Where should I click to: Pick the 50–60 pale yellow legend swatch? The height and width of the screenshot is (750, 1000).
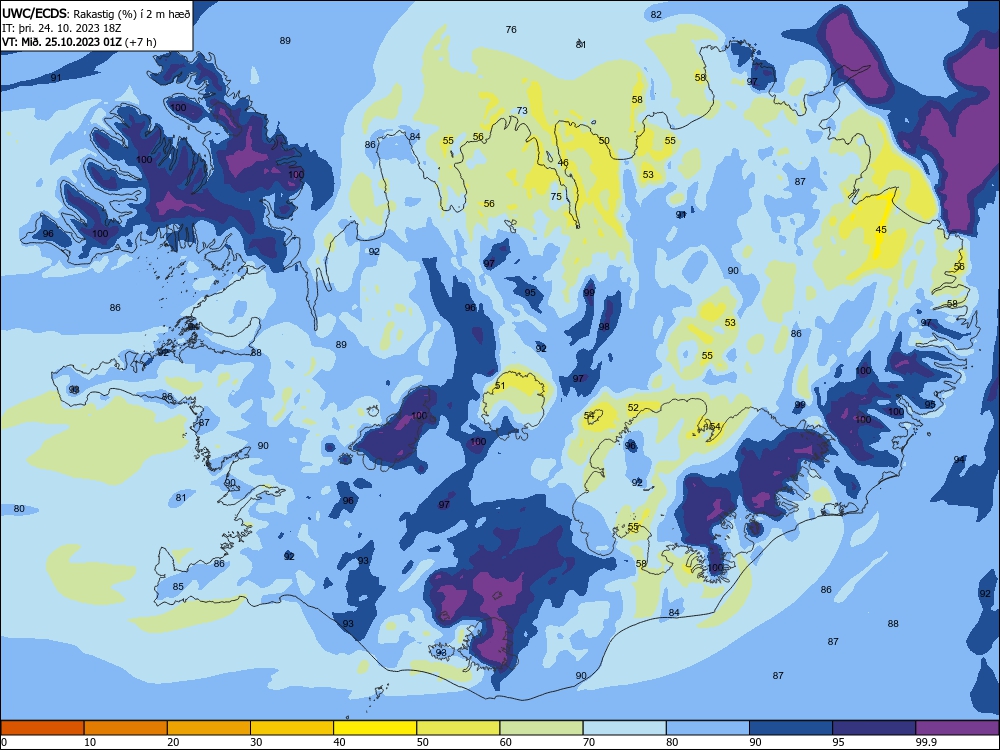[458, 728]
